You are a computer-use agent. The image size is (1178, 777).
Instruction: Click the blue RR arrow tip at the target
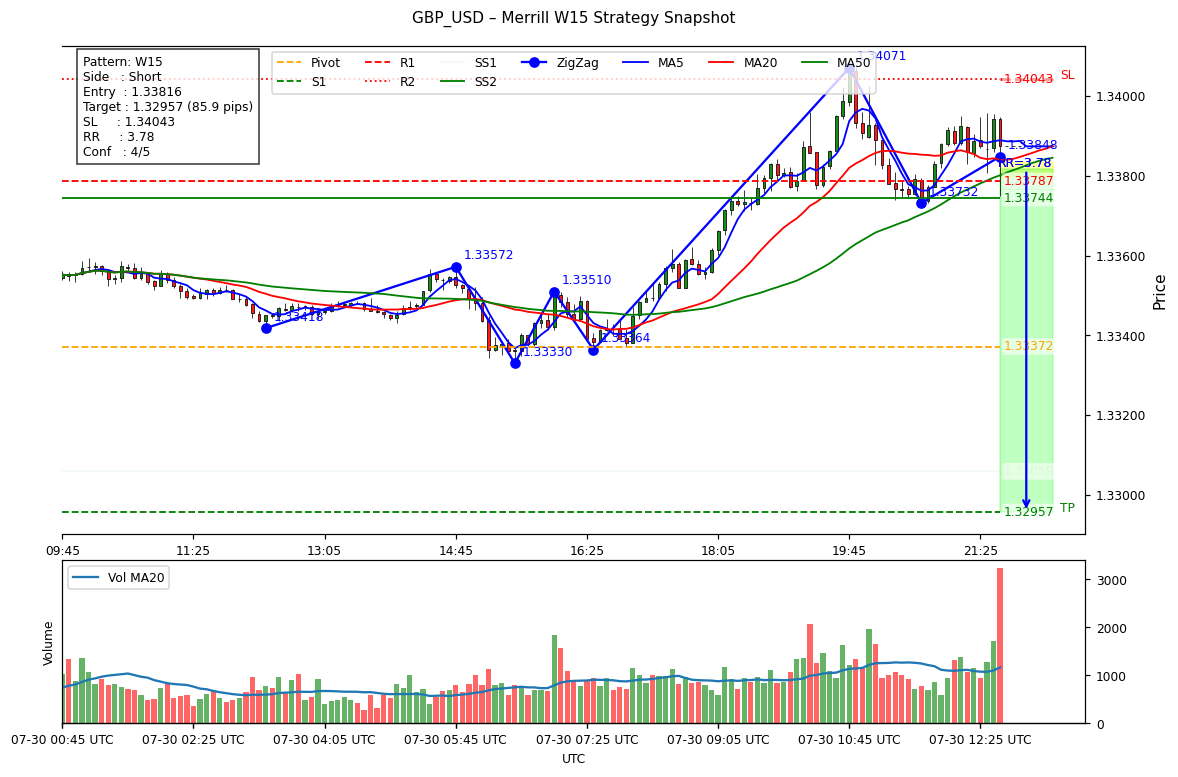click(1026, 504)
